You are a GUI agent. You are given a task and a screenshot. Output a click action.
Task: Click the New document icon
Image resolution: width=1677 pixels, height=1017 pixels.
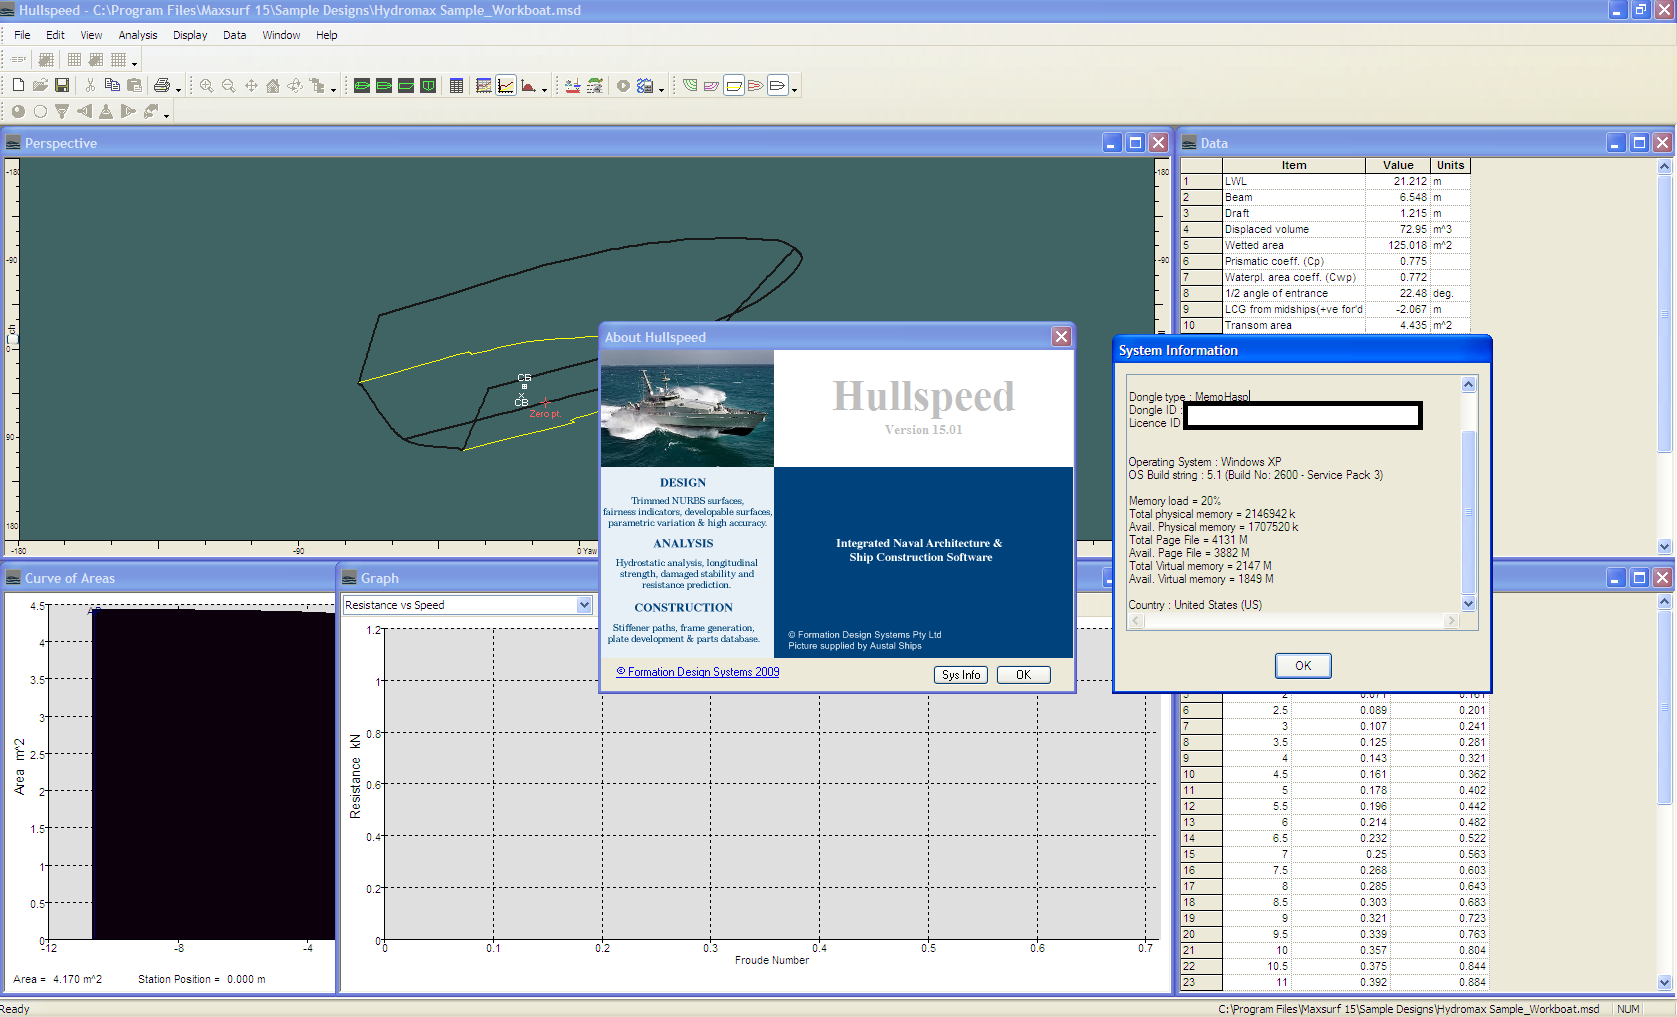[x=18, y=86]
